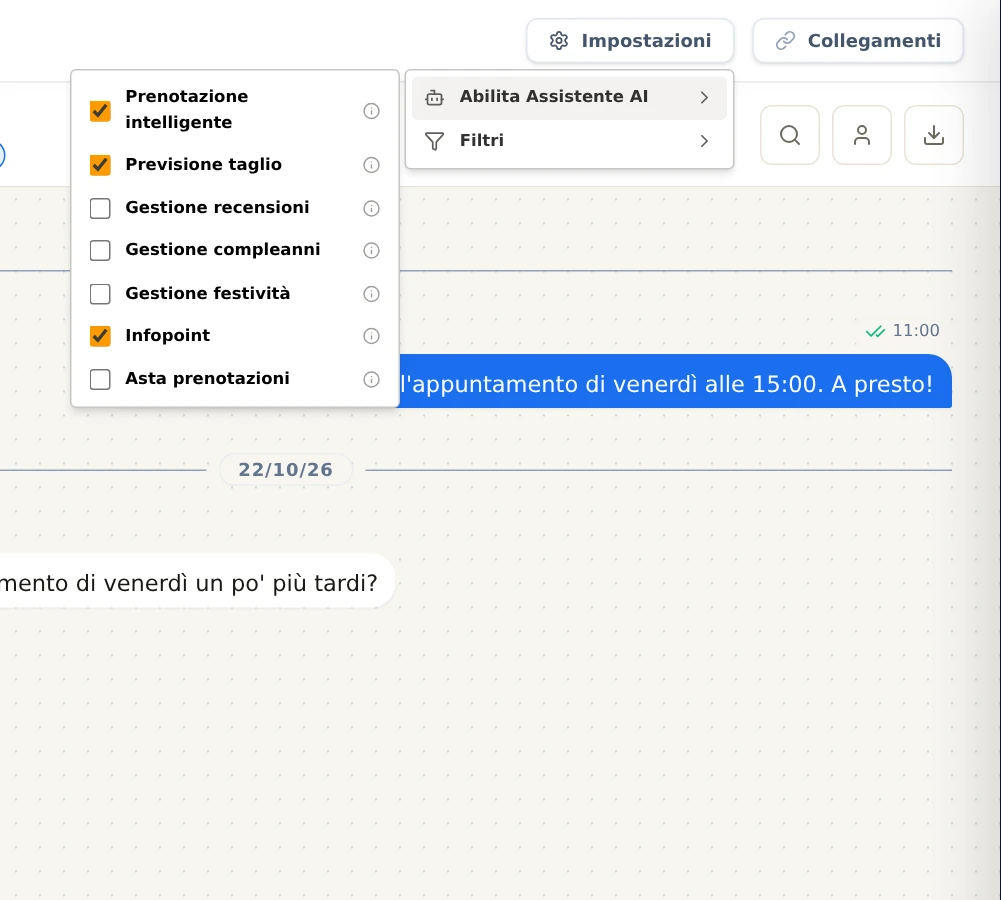The height and width of the screenshot is (900, 1001).
Task: Show info for Gestione recensioni
Action: pyautogui.click(x=372, y=208)
